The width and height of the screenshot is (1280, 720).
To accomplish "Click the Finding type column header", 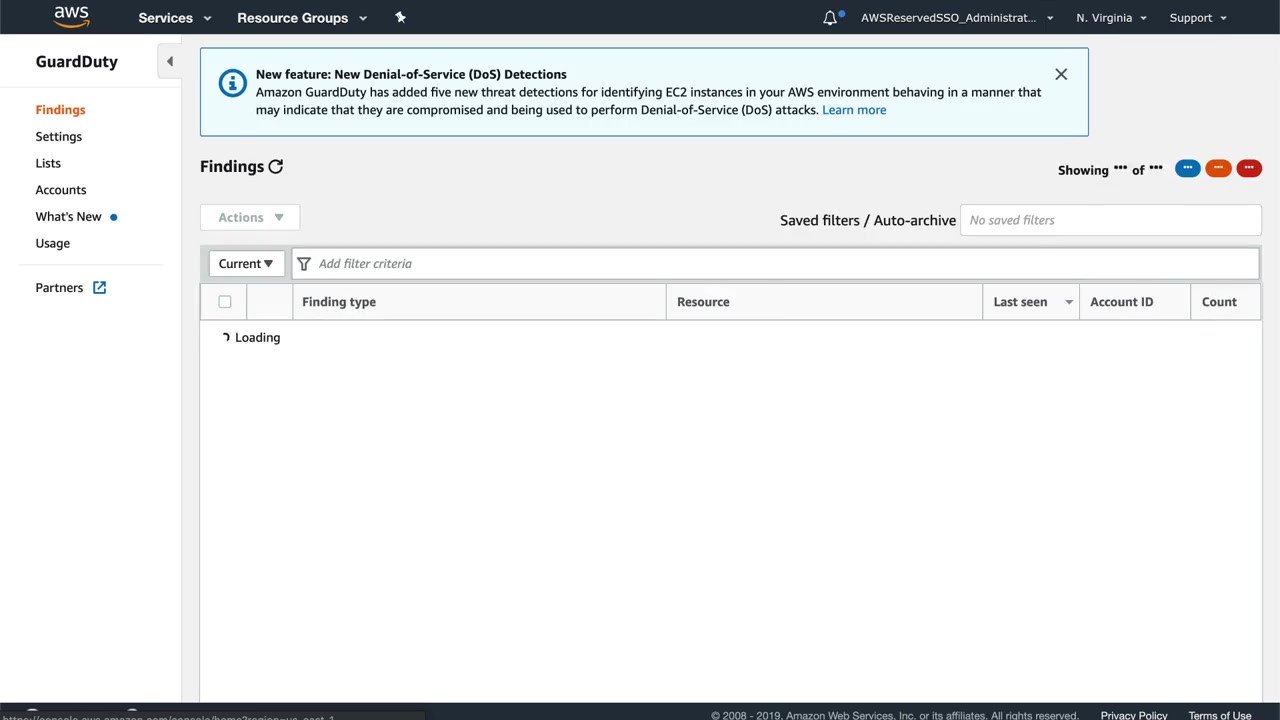I will click(x=339, y=302).
